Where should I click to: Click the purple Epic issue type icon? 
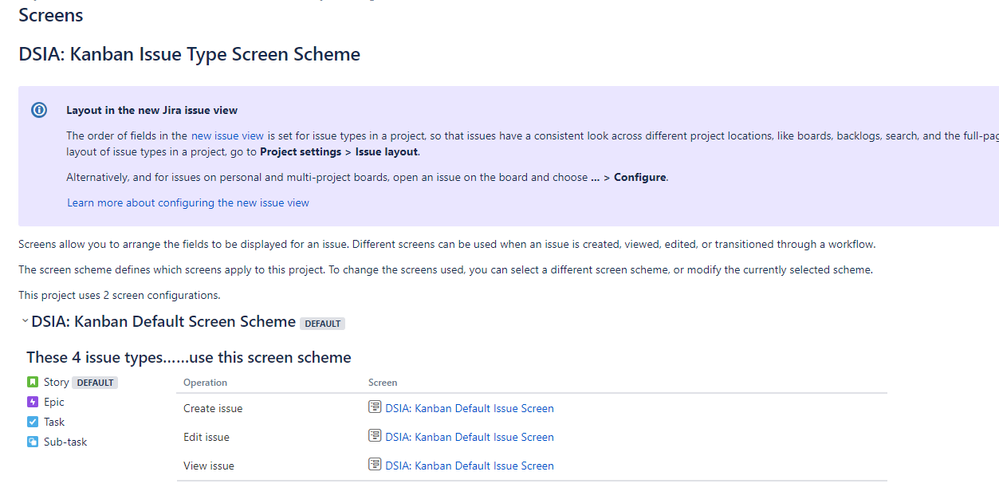32,402
